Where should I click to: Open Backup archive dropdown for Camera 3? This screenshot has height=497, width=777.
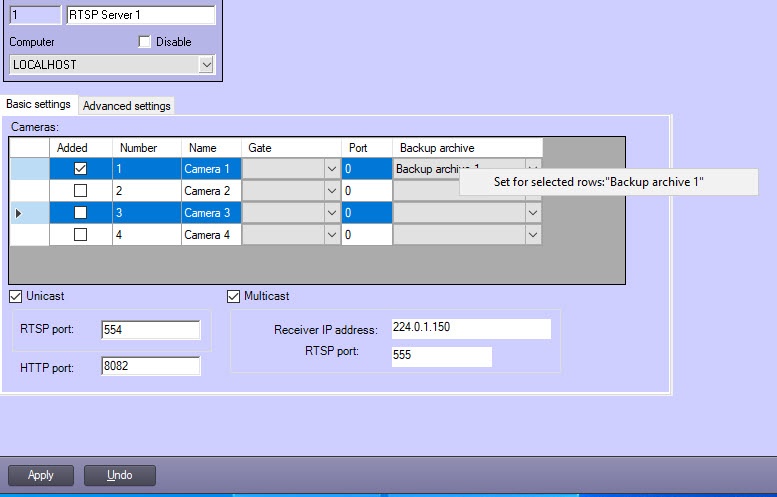point(533,213)
